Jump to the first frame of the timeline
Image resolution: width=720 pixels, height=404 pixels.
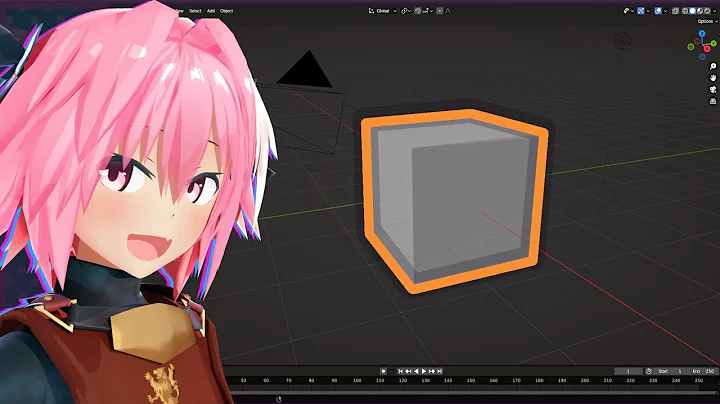pyautogui.click(x=400, y=371)
